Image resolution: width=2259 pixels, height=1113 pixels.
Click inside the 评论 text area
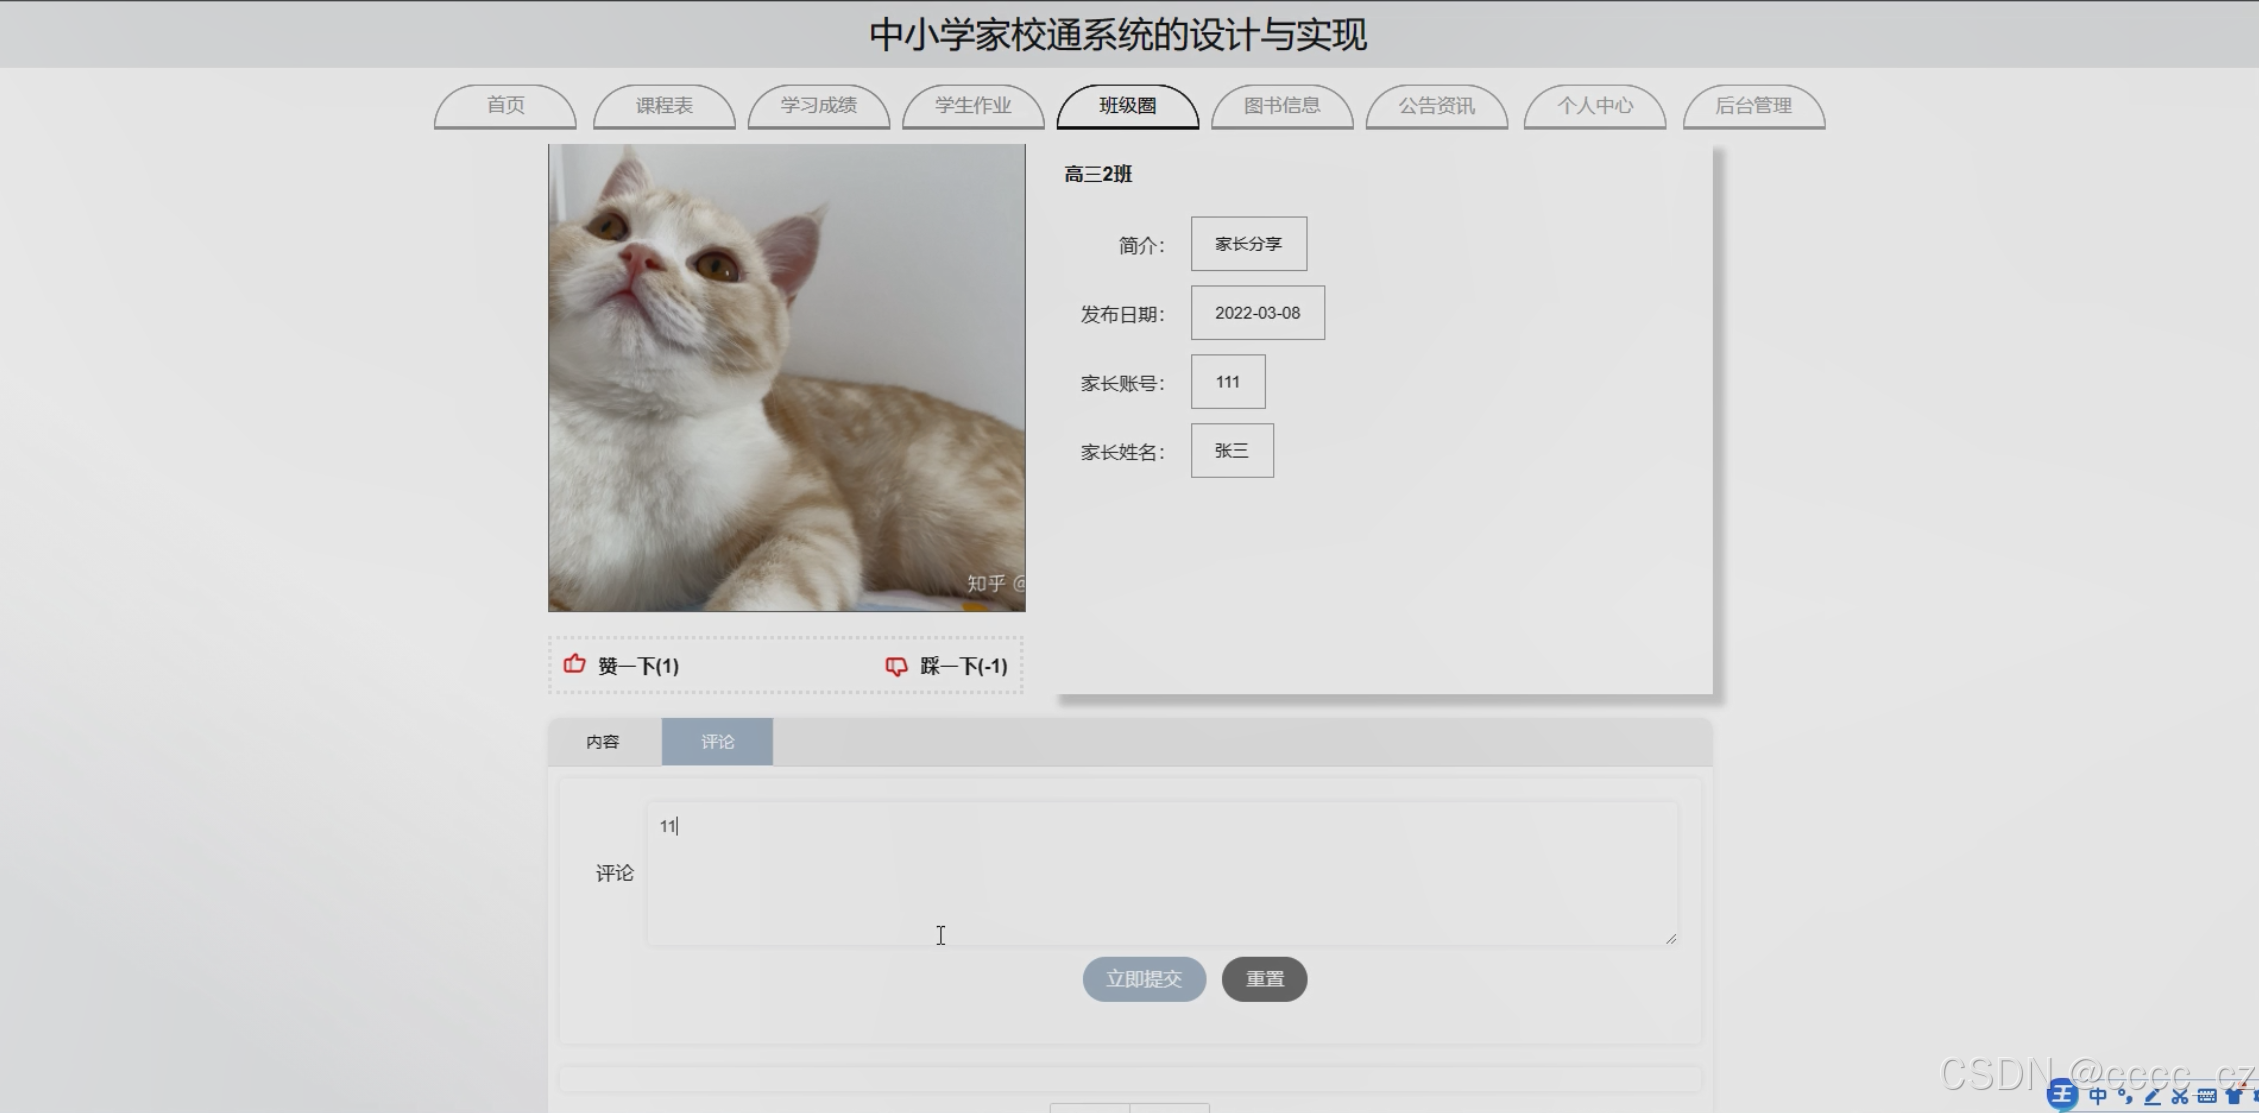pyautogui.click(x=1160, y=873)
